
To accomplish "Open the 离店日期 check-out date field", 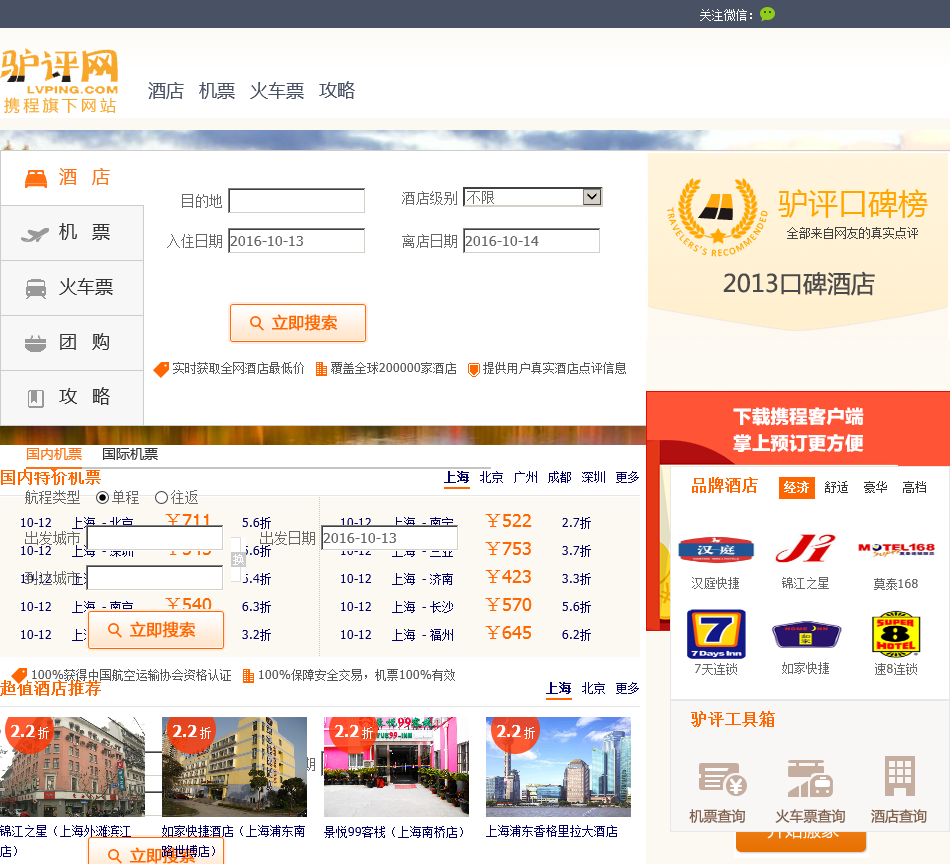I will point(531,241).
